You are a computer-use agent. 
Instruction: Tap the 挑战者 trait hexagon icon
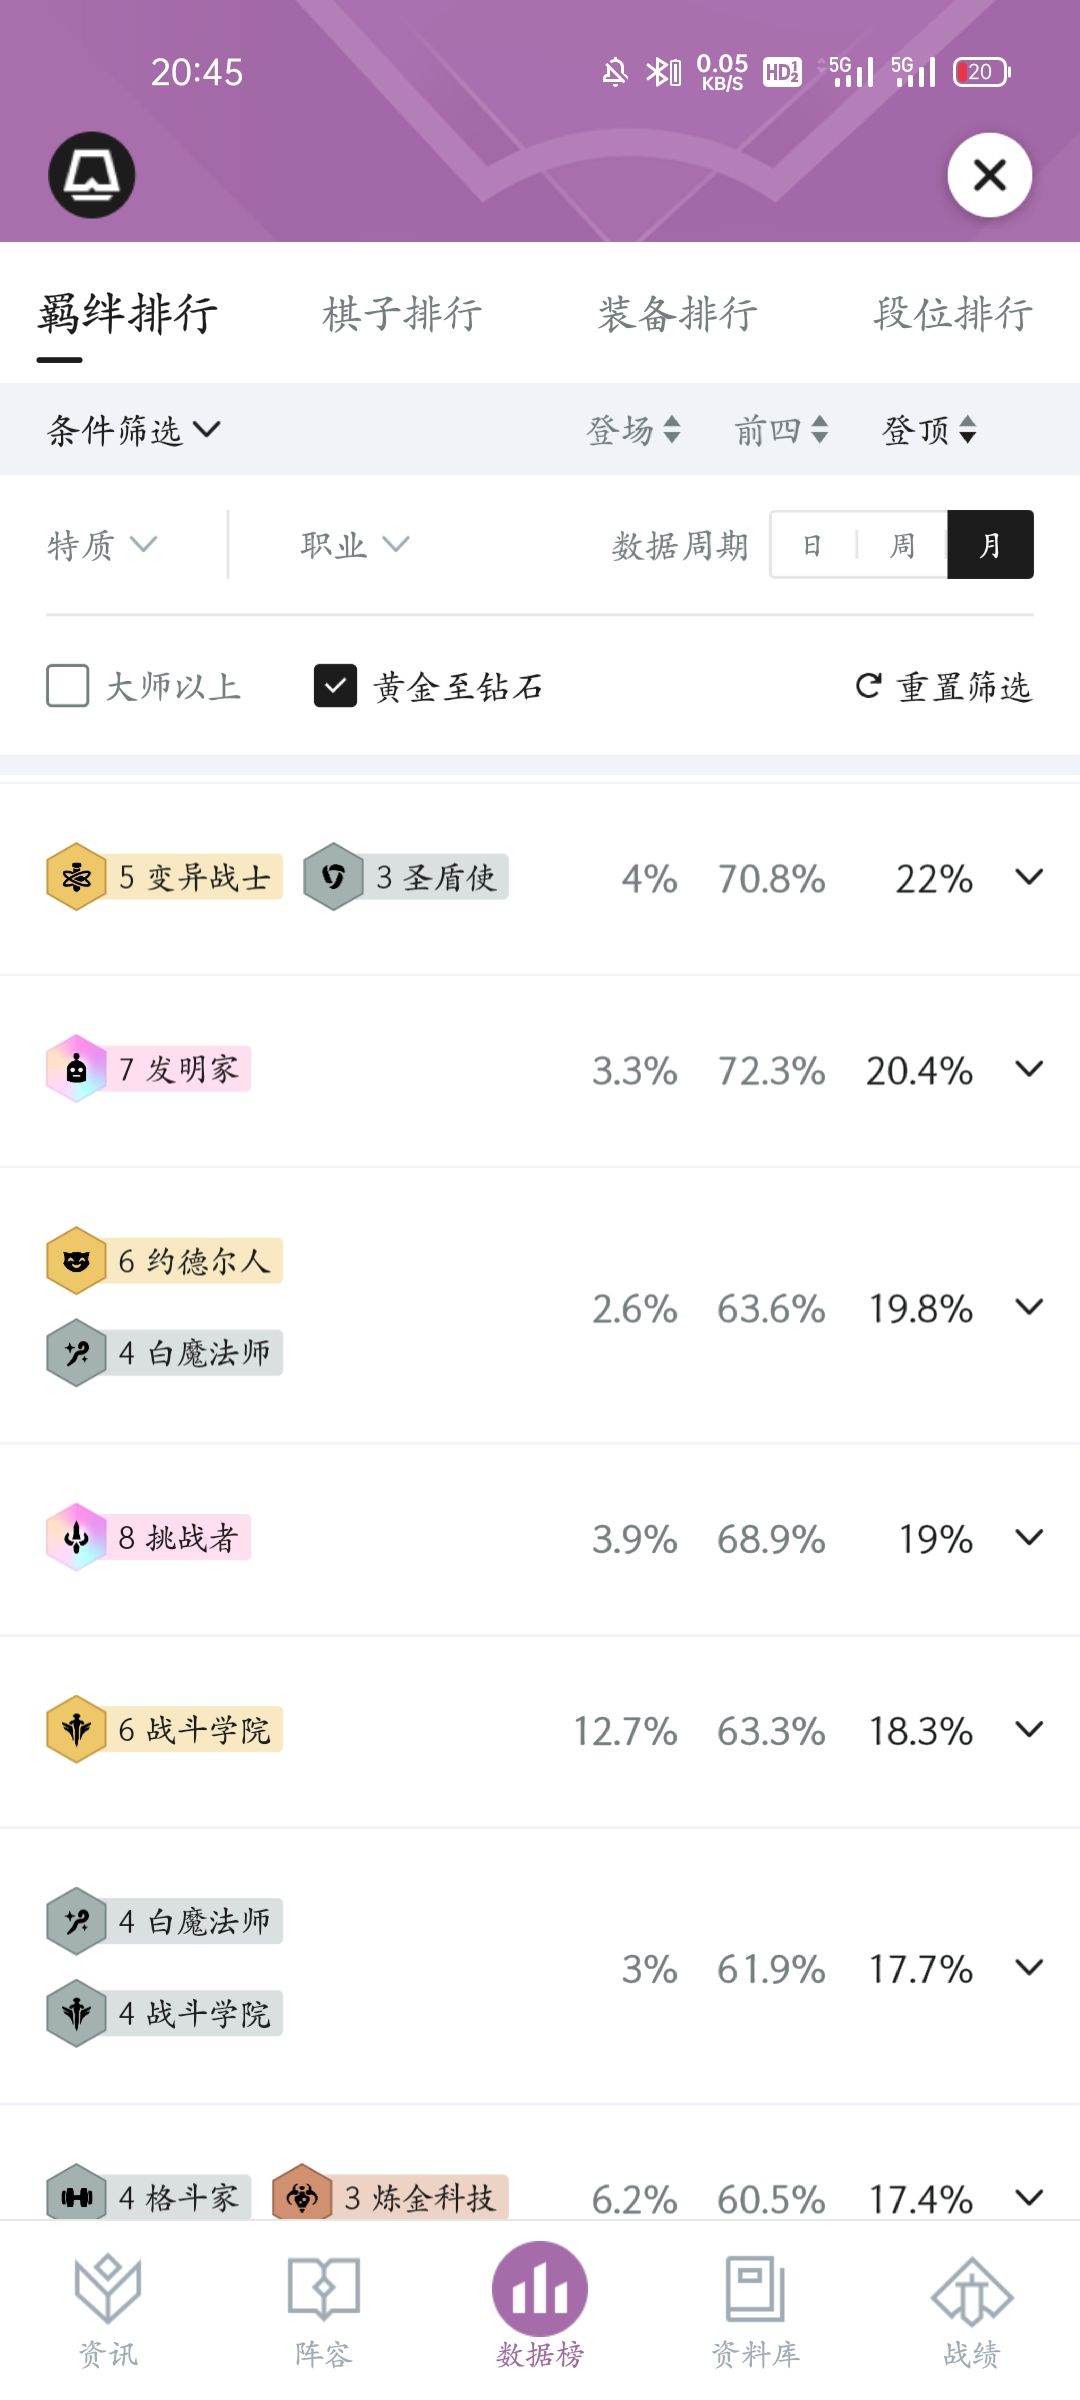tap(76, 1537)
